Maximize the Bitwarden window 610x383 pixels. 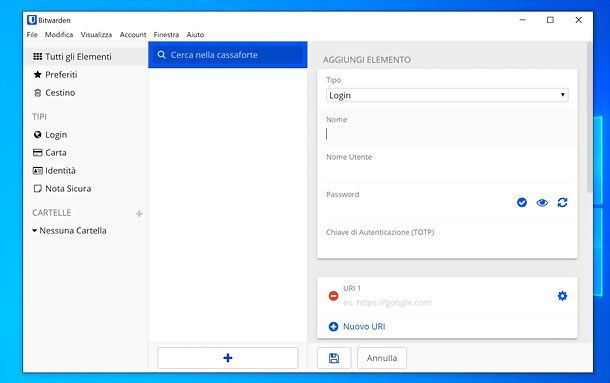click(x=550, y=20)
